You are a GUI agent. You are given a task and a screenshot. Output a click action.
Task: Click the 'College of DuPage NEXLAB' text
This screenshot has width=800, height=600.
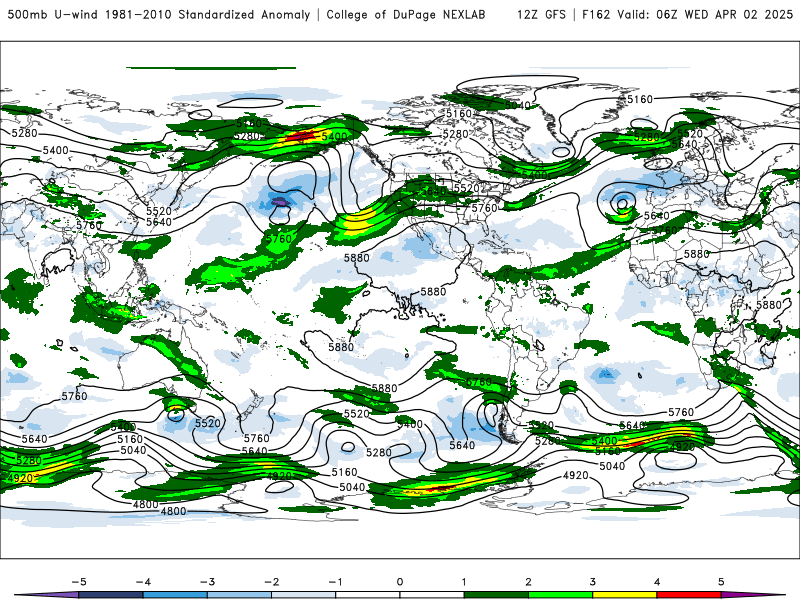(x=406, y=14)
